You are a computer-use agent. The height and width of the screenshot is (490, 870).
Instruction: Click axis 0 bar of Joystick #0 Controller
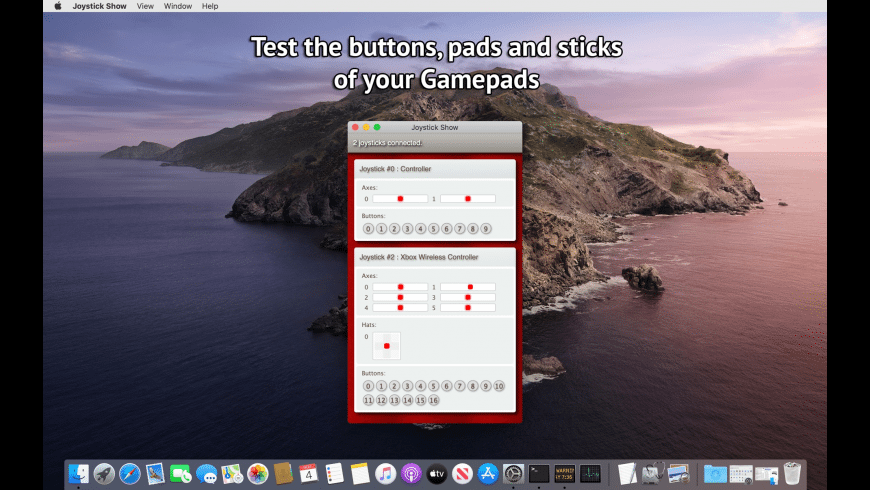tap(400, 199)
